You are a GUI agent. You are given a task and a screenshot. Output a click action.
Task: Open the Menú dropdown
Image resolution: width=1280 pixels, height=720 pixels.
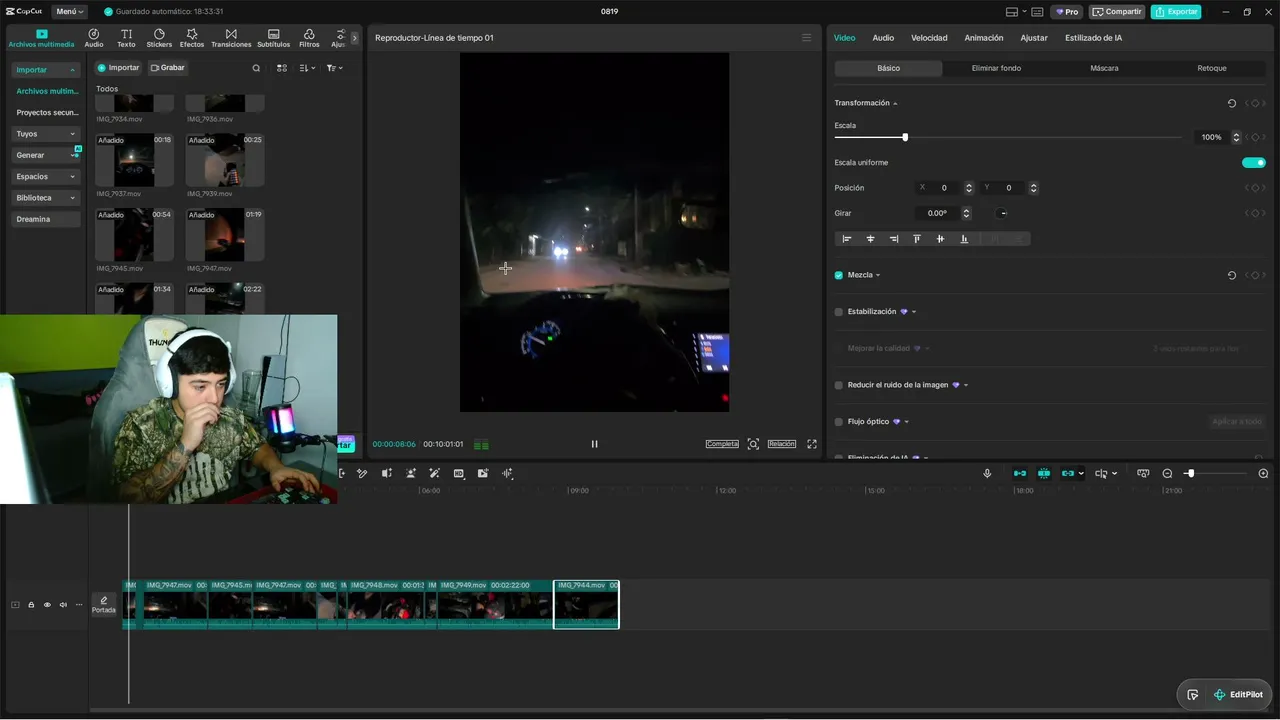69,12
